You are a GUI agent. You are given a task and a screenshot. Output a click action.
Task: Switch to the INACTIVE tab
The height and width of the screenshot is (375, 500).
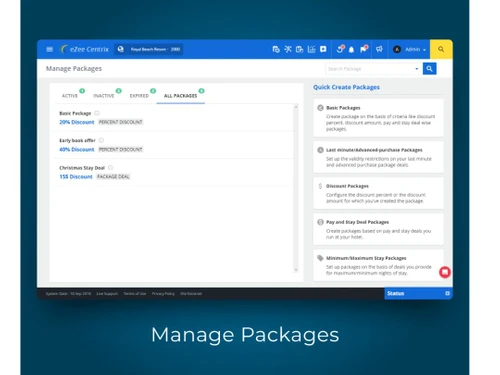[x=104, y=96]
